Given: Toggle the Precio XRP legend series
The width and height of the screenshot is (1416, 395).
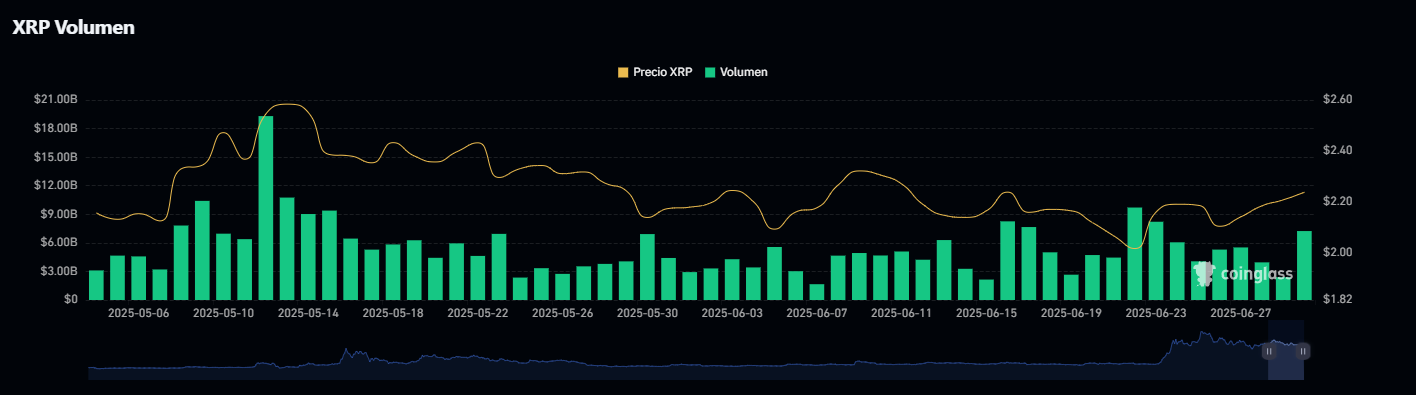Looking at the screenshot, I should [656, 73].
